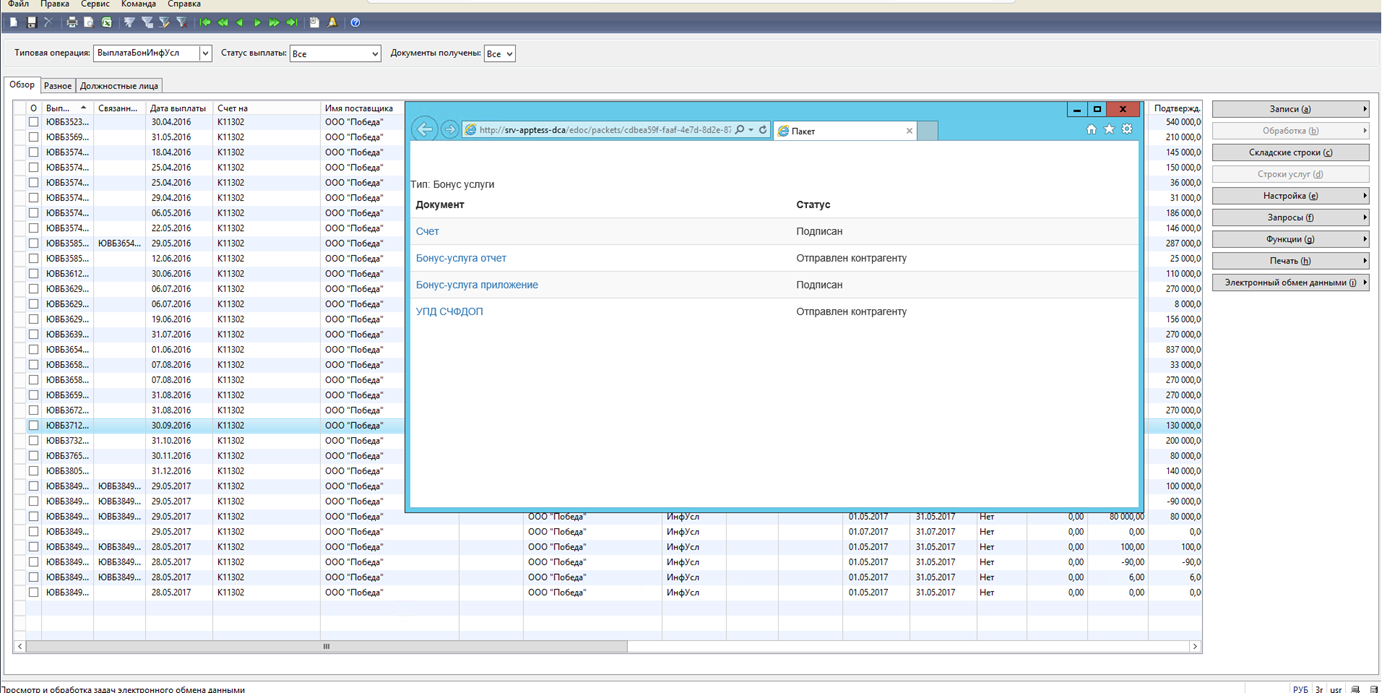Open the Типовая операция dropdown
This screenshot has width=1382, height=693.
[205, 53]
